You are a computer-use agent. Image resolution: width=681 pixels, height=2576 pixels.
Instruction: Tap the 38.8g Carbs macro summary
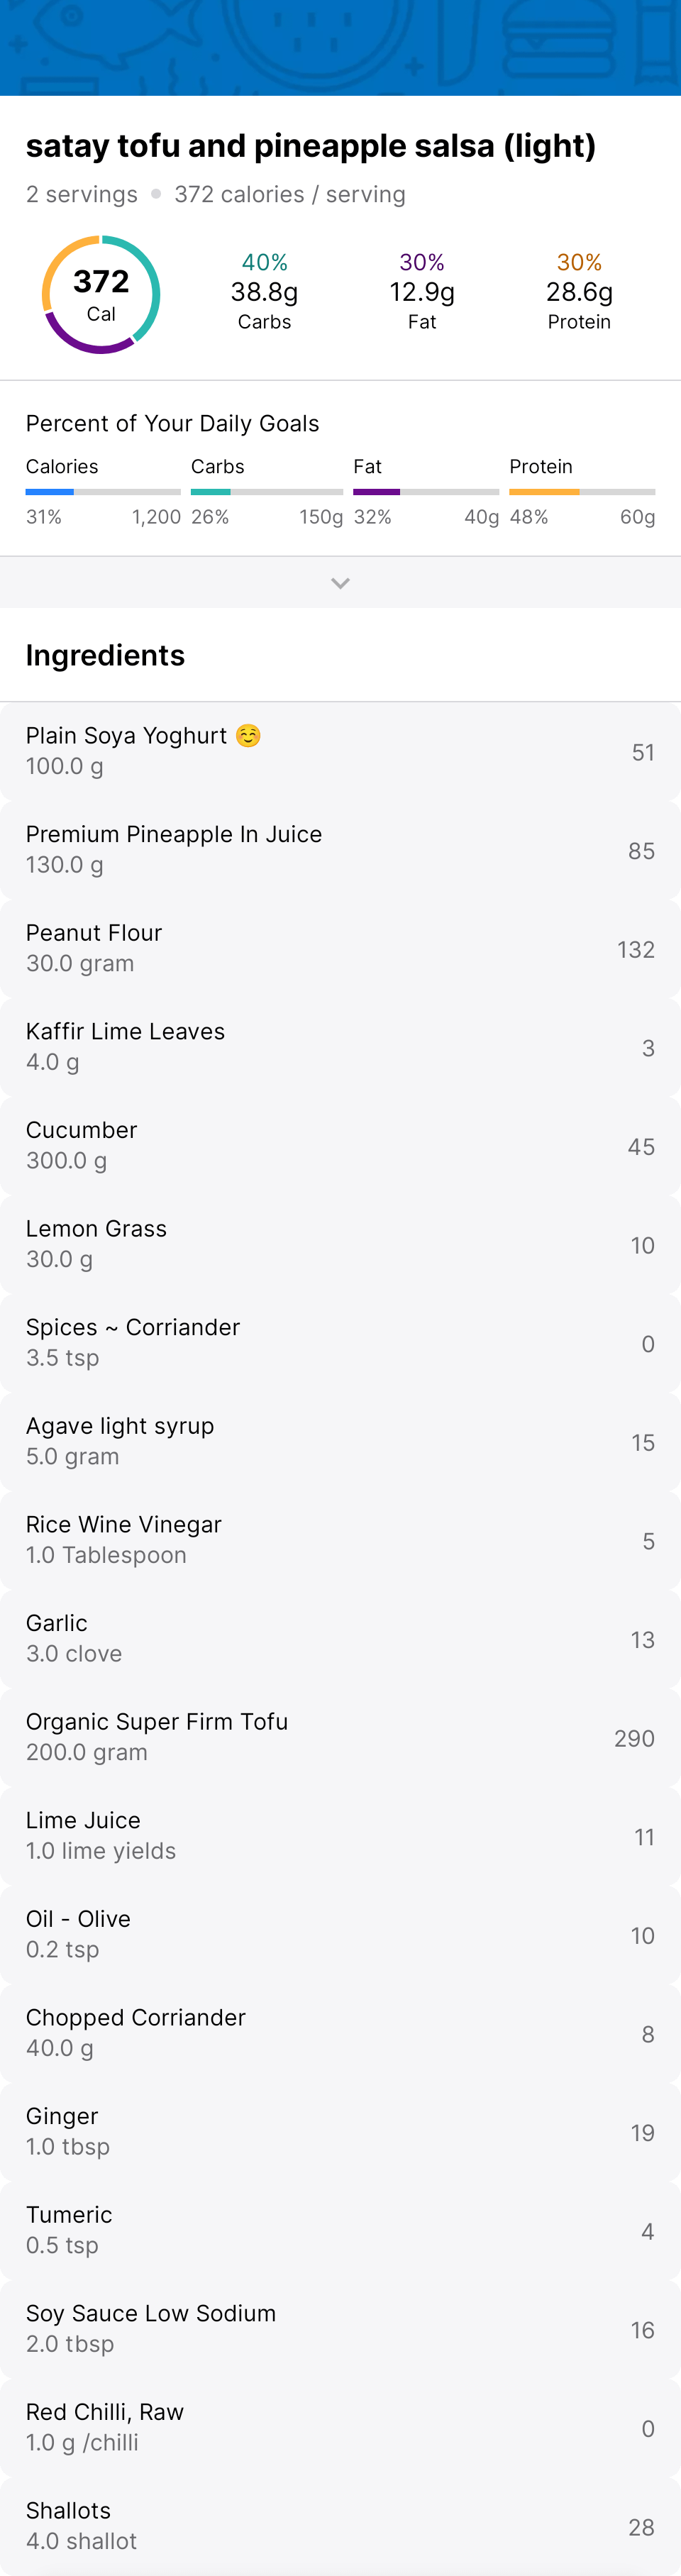point(264,292)
